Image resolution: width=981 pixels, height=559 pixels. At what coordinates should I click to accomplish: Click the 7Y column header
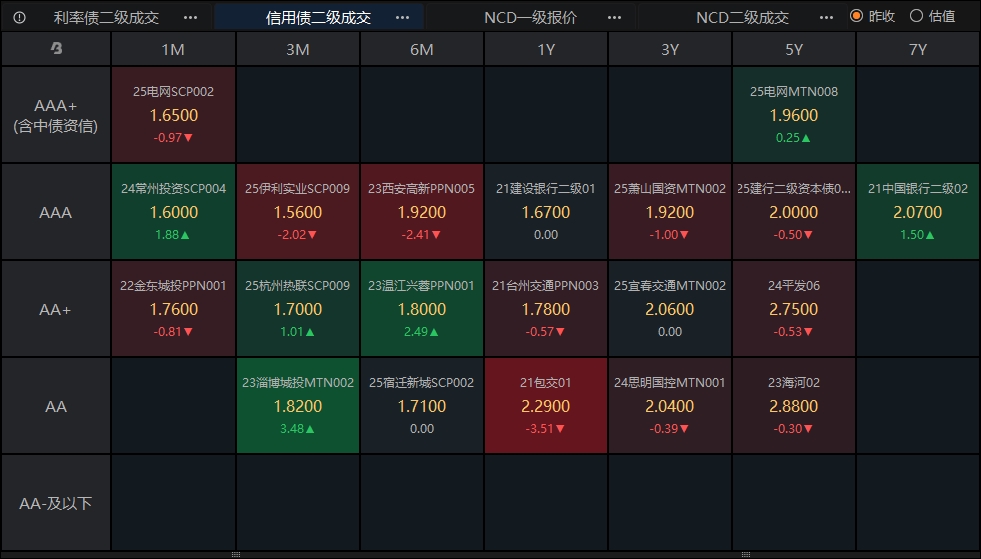coord(918,49)
